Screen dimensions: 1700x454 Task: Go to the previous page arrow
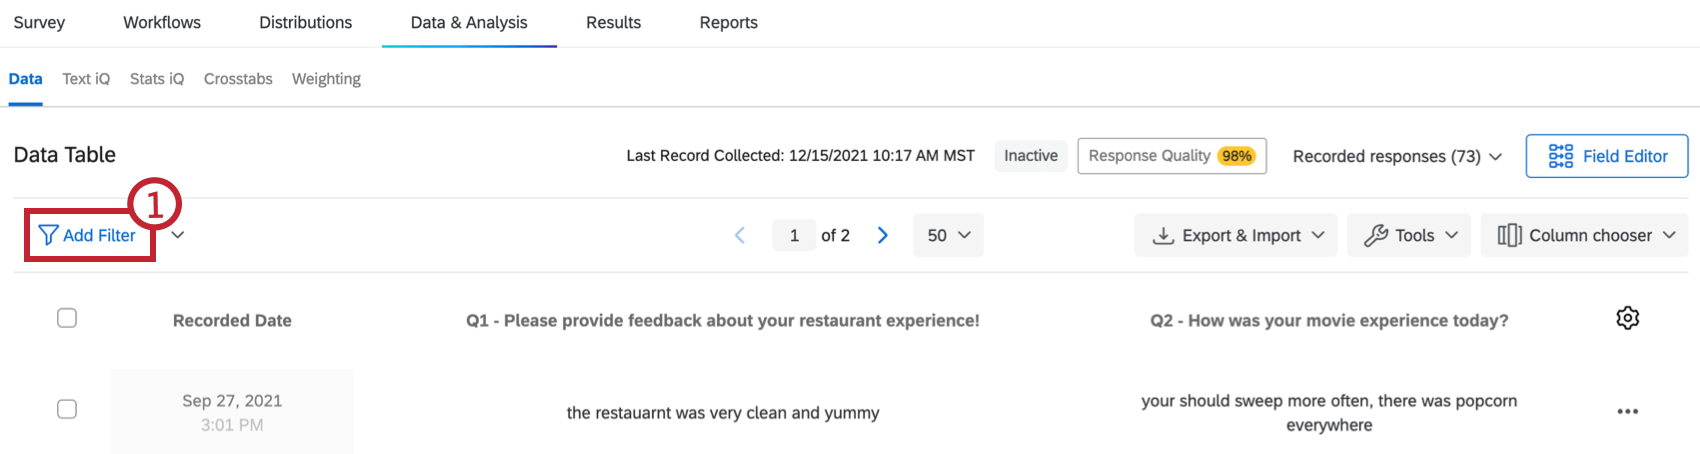(740, 235)
